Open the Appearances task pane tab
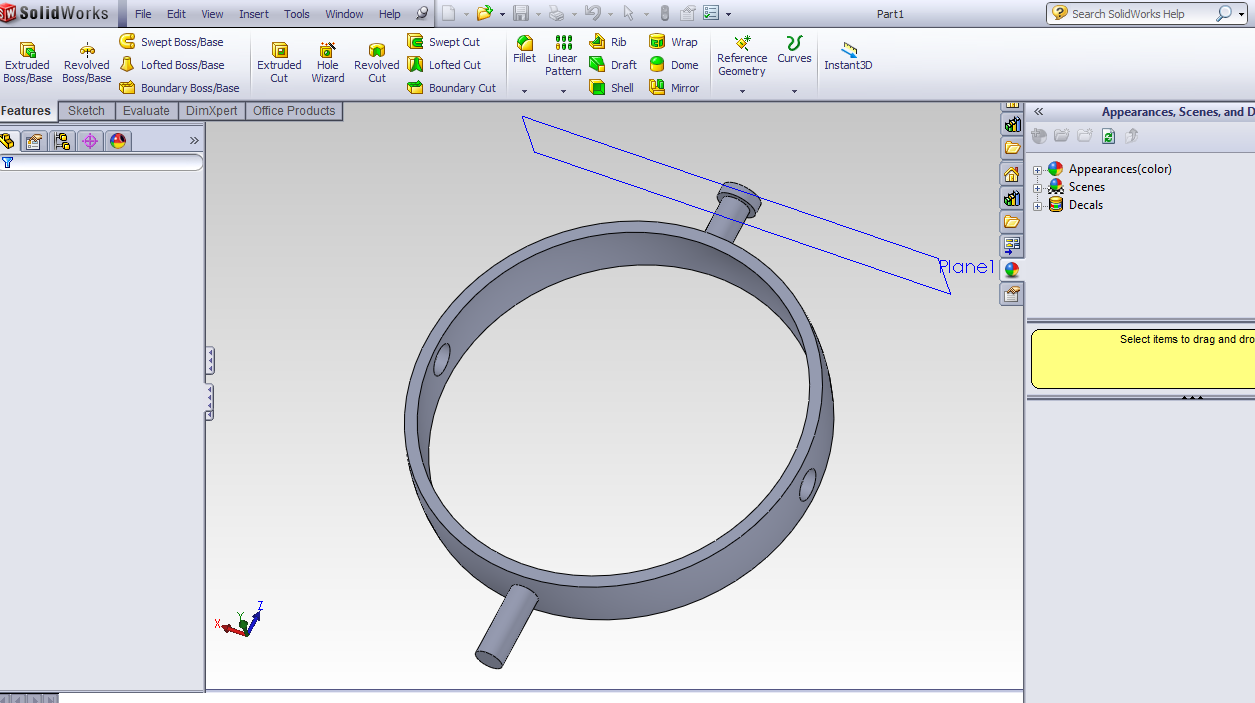 (1012, 269)
